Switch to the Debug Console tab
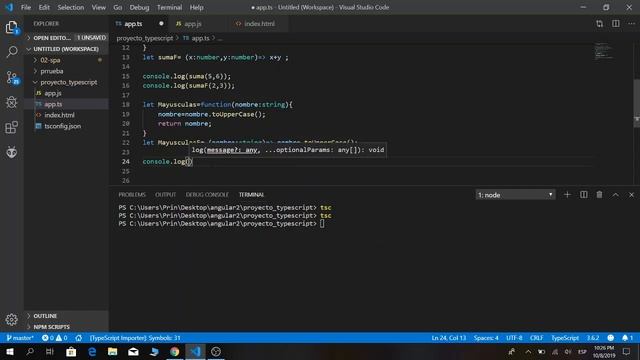Image resolution: width=640 pixels, height=360 pixels. (x=207, y=195)
